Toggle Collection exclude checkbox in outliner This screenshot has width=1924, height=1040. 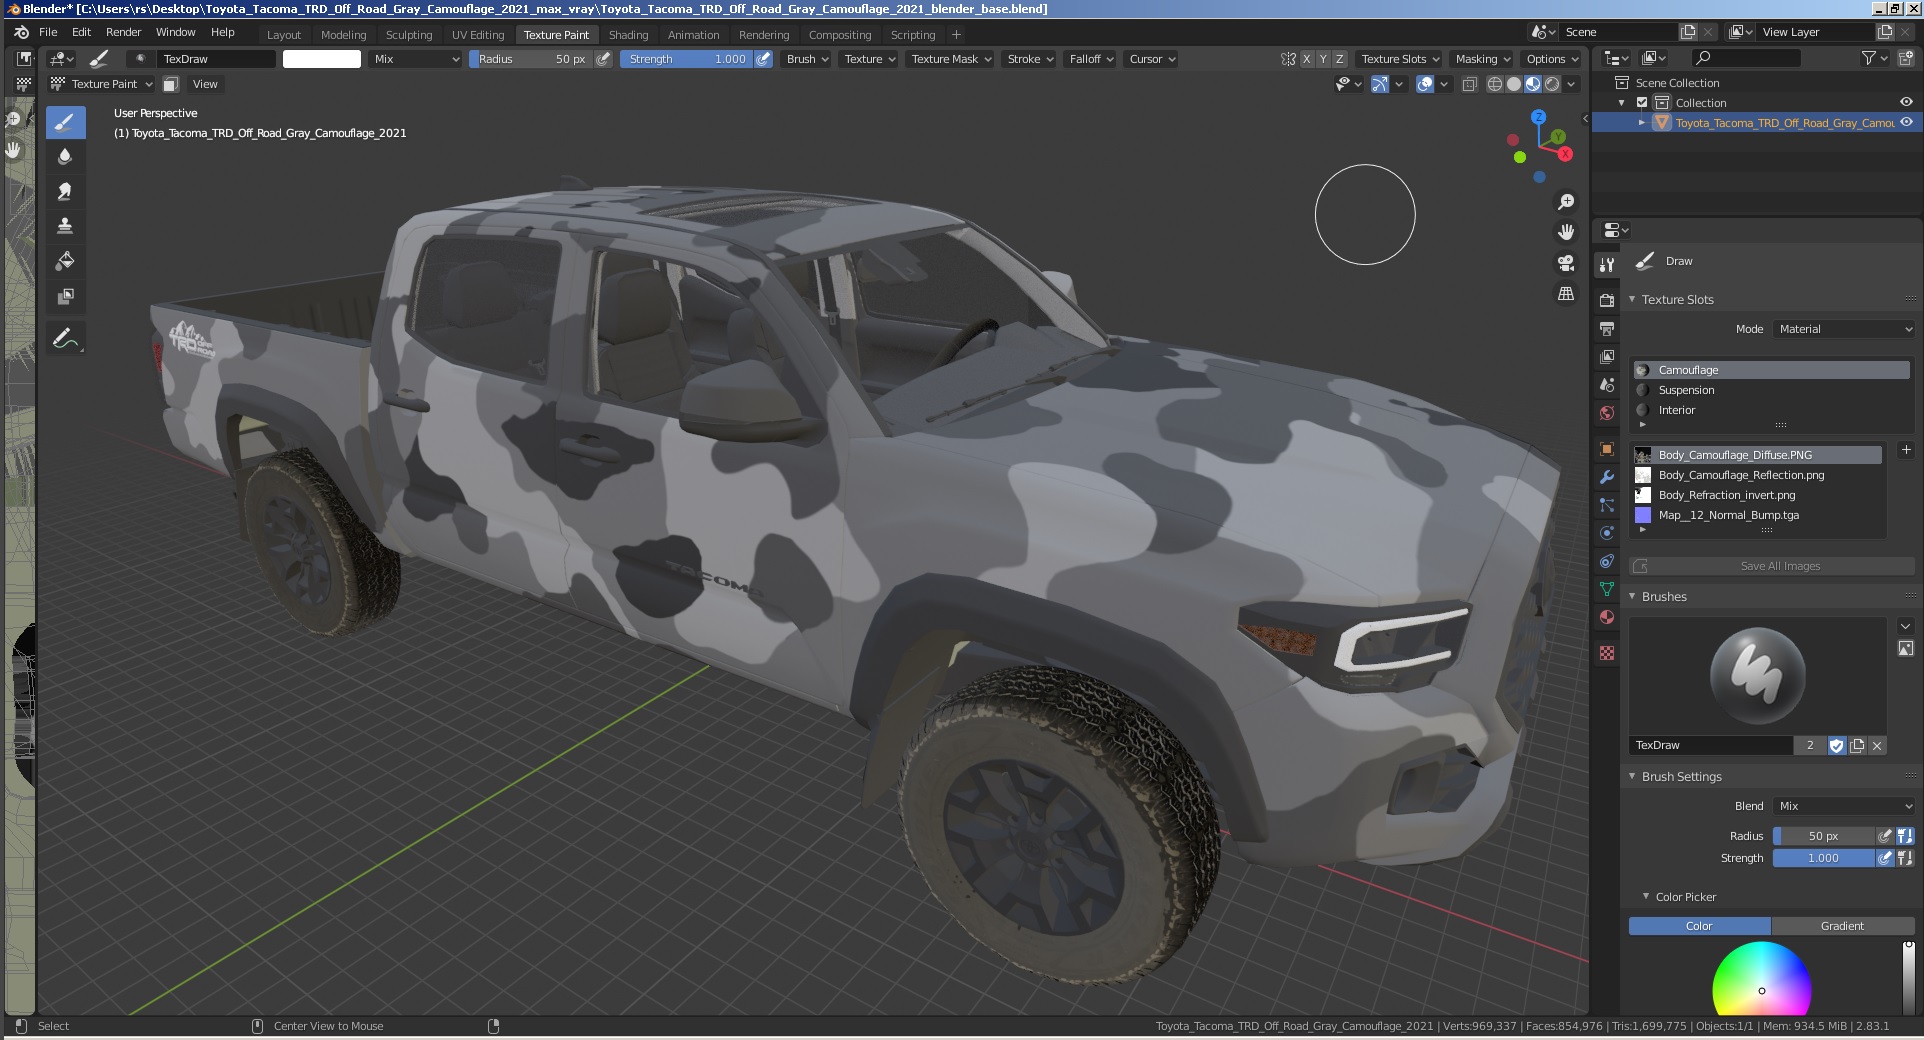click(x=1642, y=103)
